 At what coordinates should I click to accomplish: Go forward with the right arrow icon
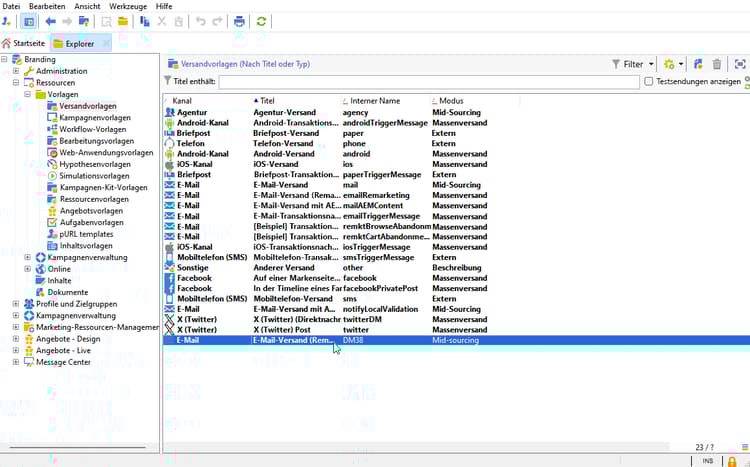(x=67, y=22)
